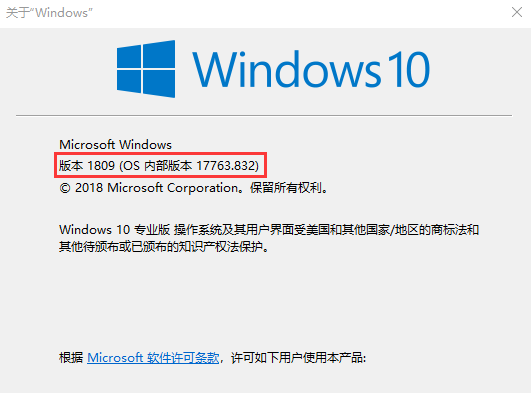Select the Microsoft Windows heading text
Image resolution: width=531 pixels, height=393 pixels.
point(115,145)
